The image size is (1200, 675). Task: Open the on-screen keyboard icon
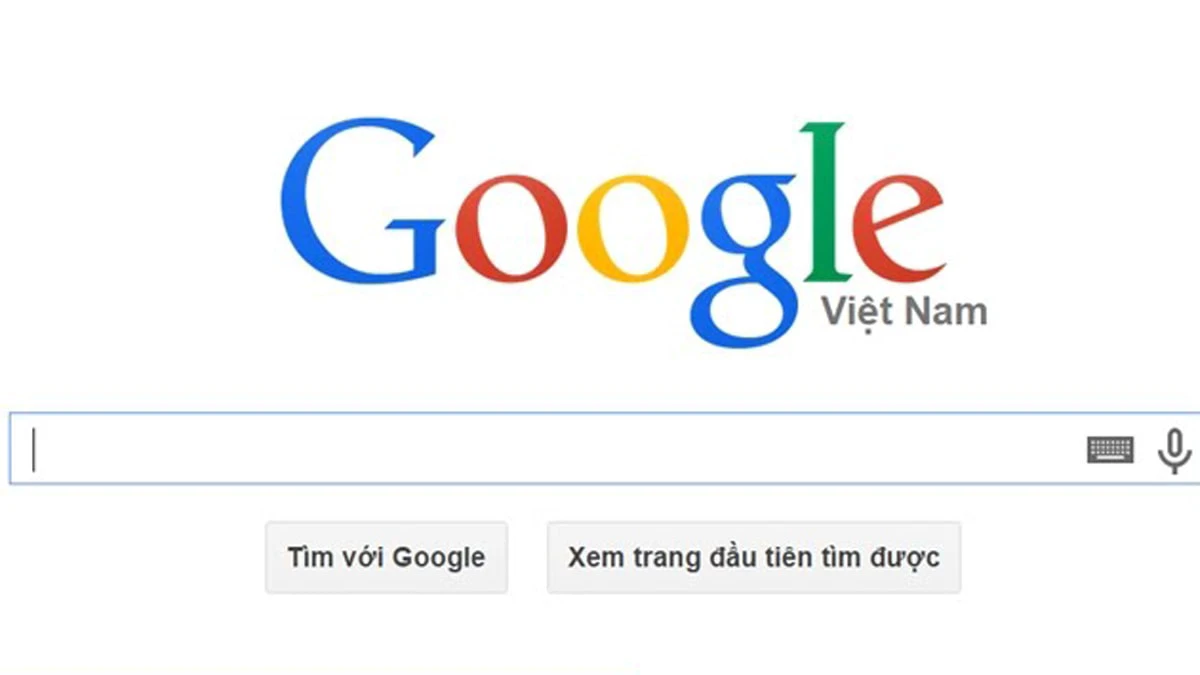1110,450
